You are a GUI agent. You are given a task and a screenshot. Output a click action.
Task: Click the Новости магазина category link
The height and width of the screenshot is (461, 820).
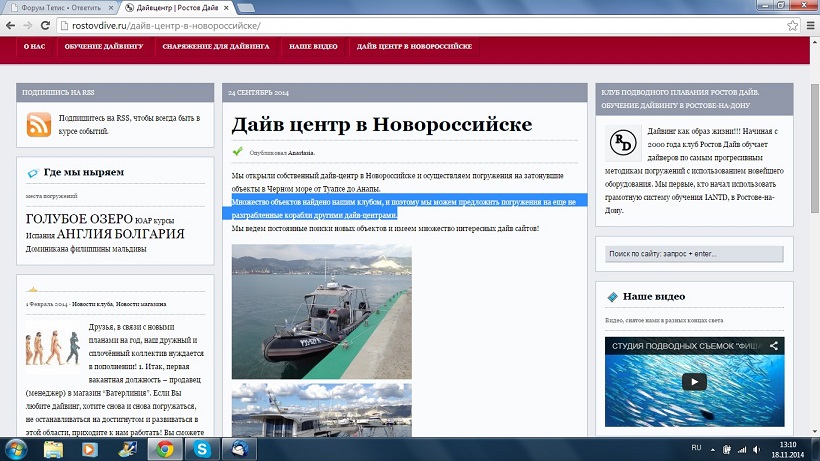(141, 304)
